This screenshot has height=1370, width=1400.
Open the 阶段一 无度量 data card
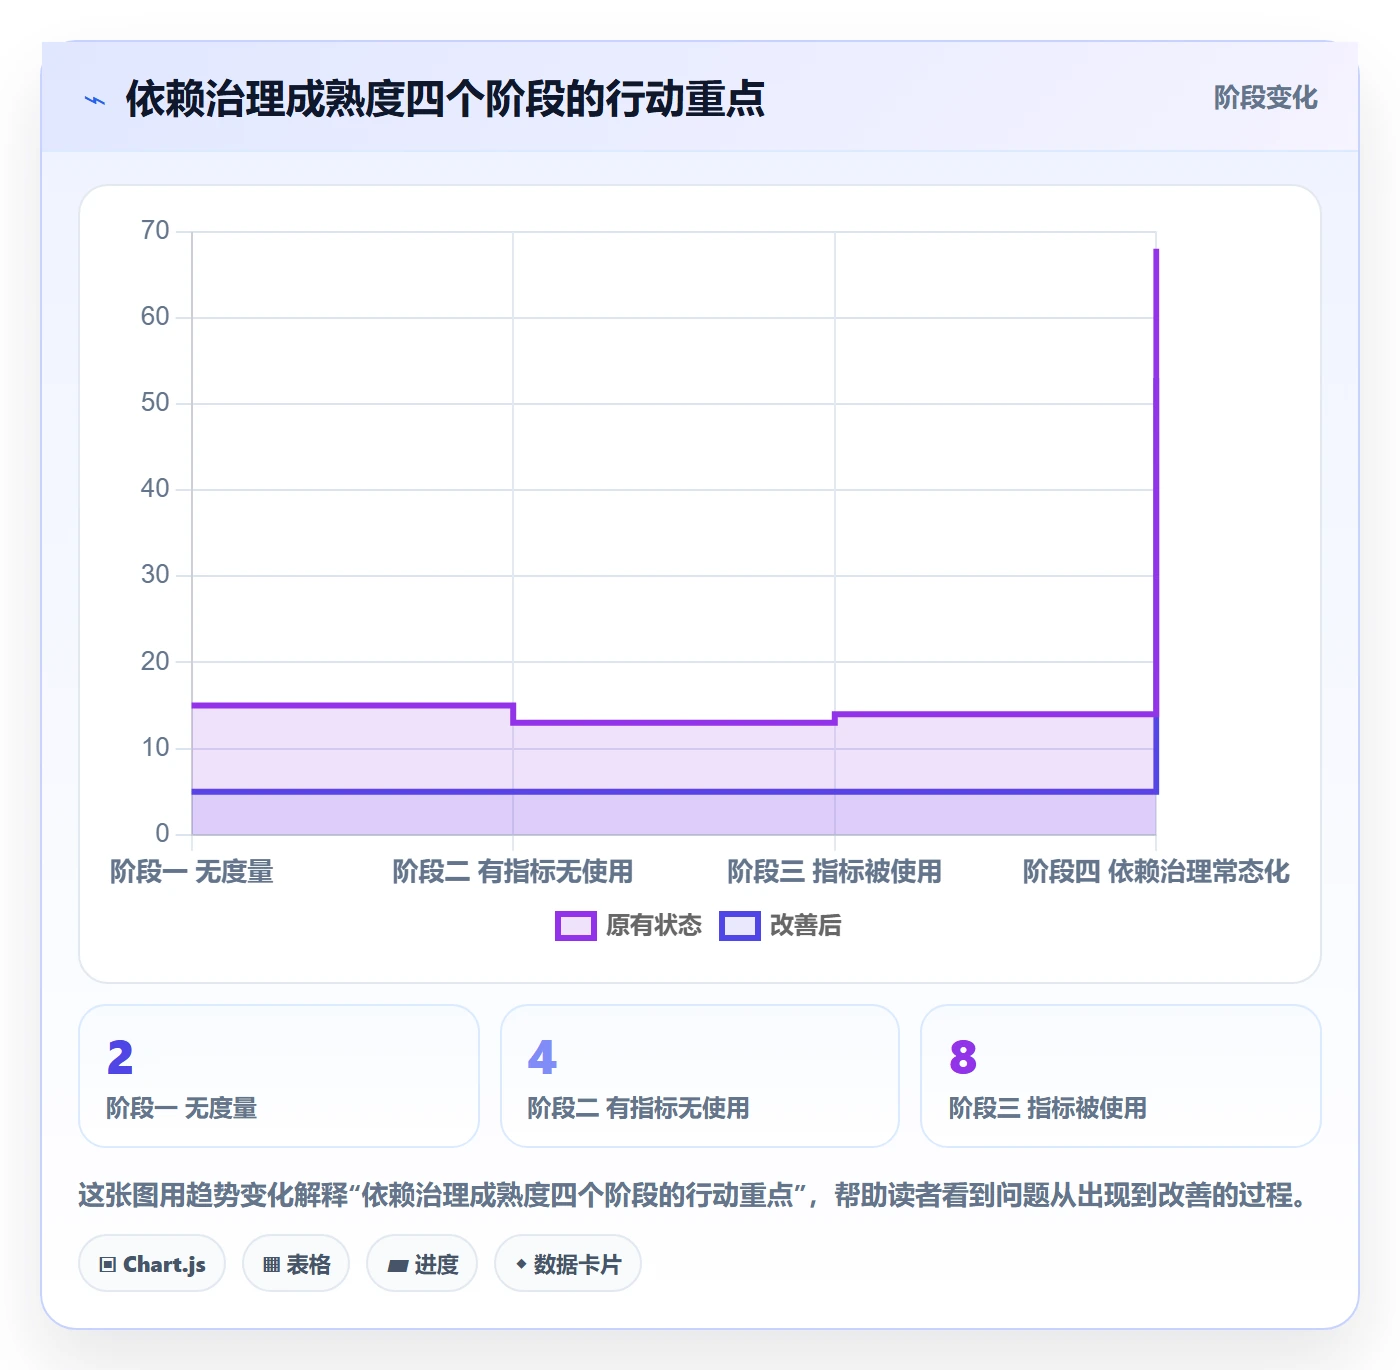pos(279,1076)
